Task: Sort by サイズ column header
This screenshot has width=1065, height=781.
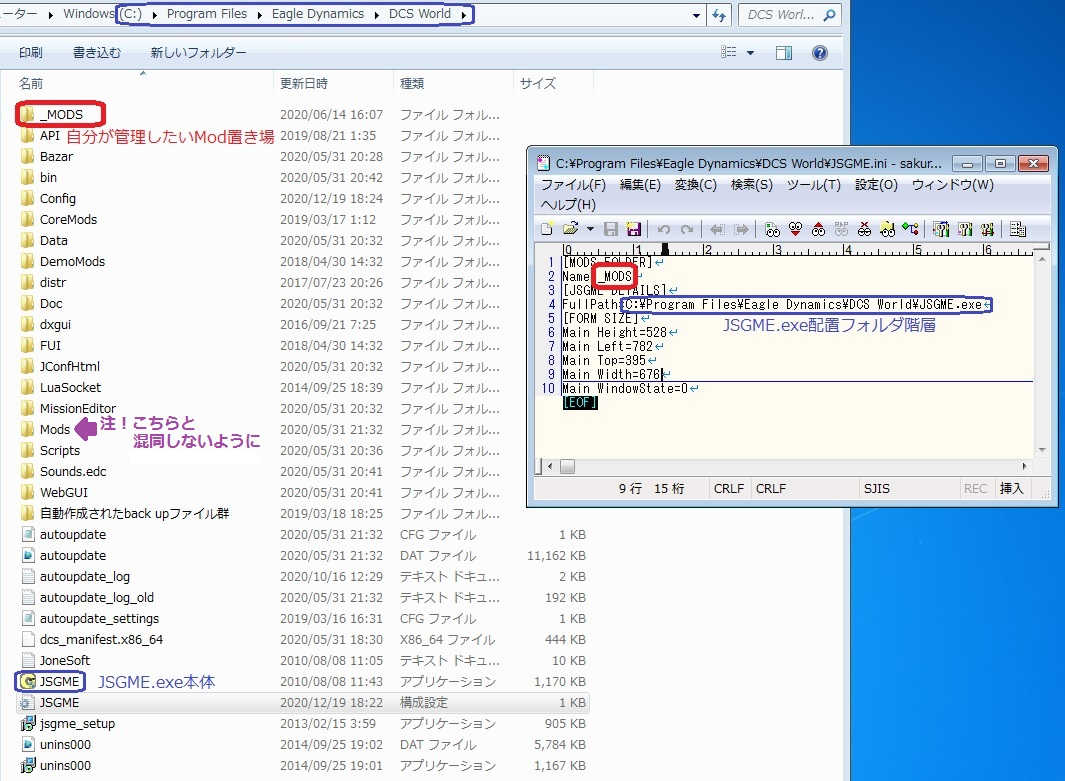Action: click(537, 83)
